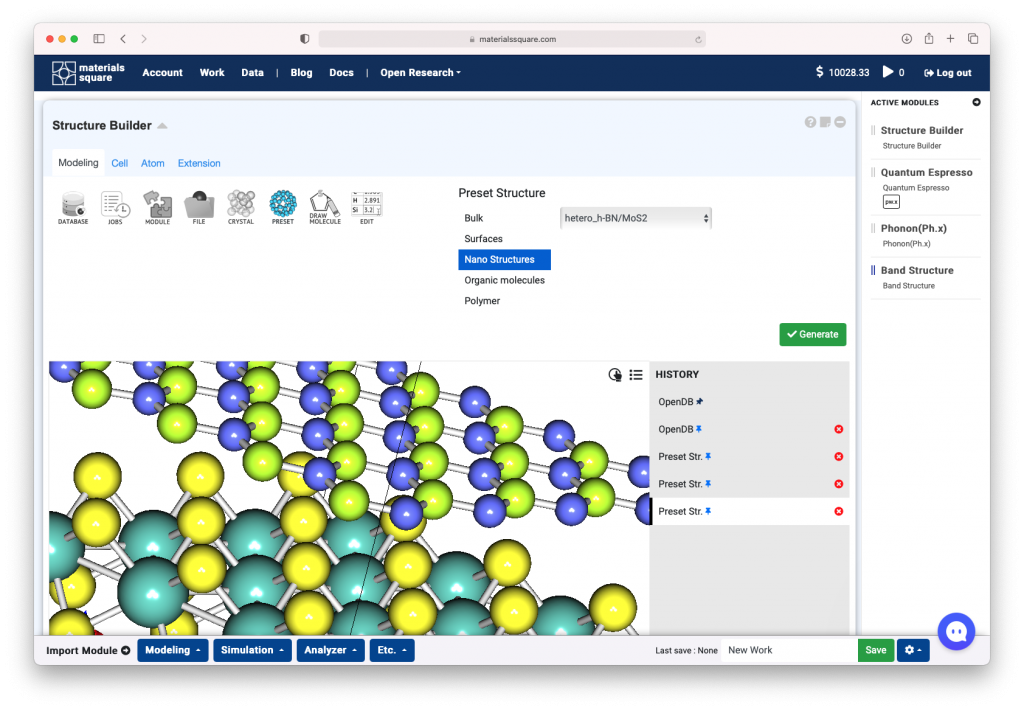The height and width of the screenshot is (710, 1024).
Task: Open the Draw Molecule tool
Action: pos(325,207)
